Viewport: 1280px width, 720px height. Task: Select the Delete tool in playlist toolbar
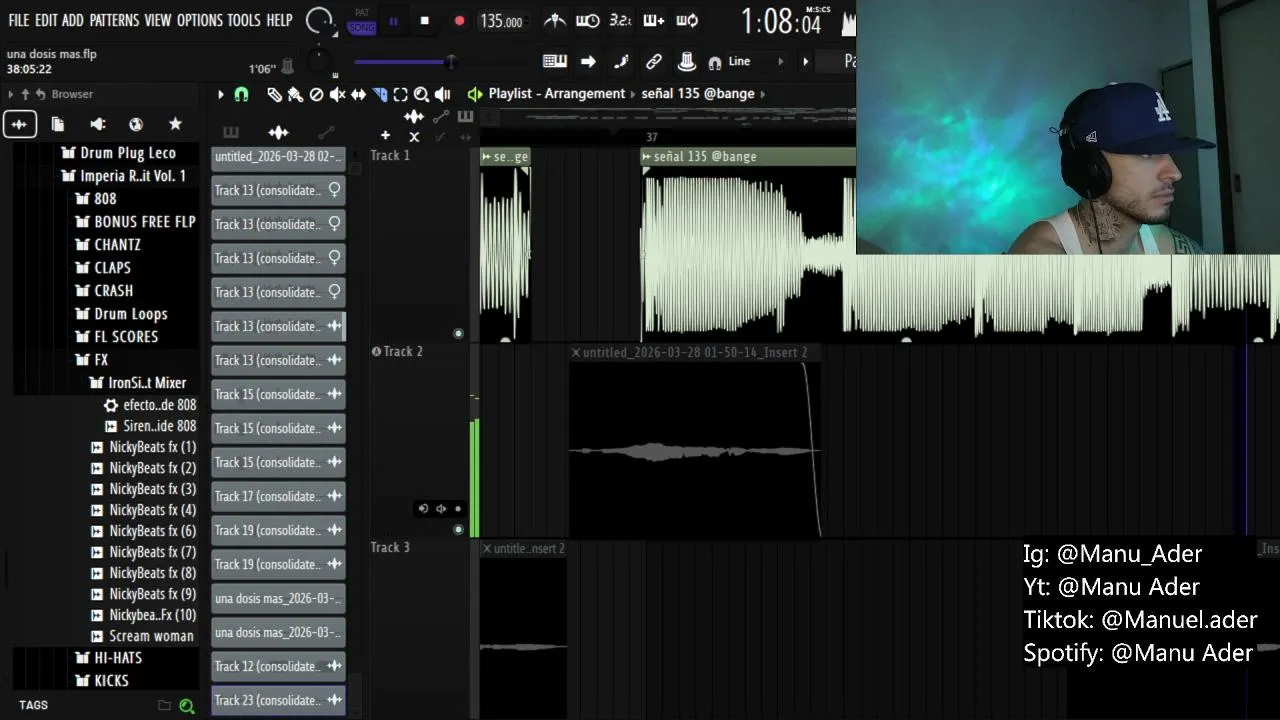pyautogui.click(x=316, y=94)
